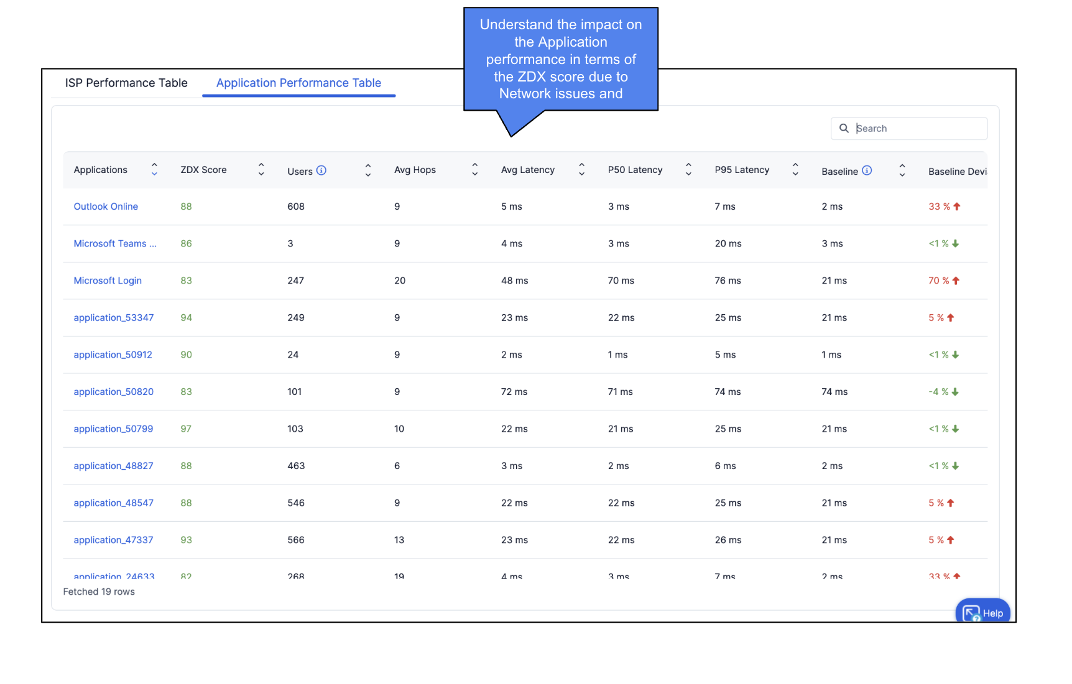The width and height of the screenshot is (1072, 684).
Task: Open the Outlook Online application link
Action: coord(106,207)
